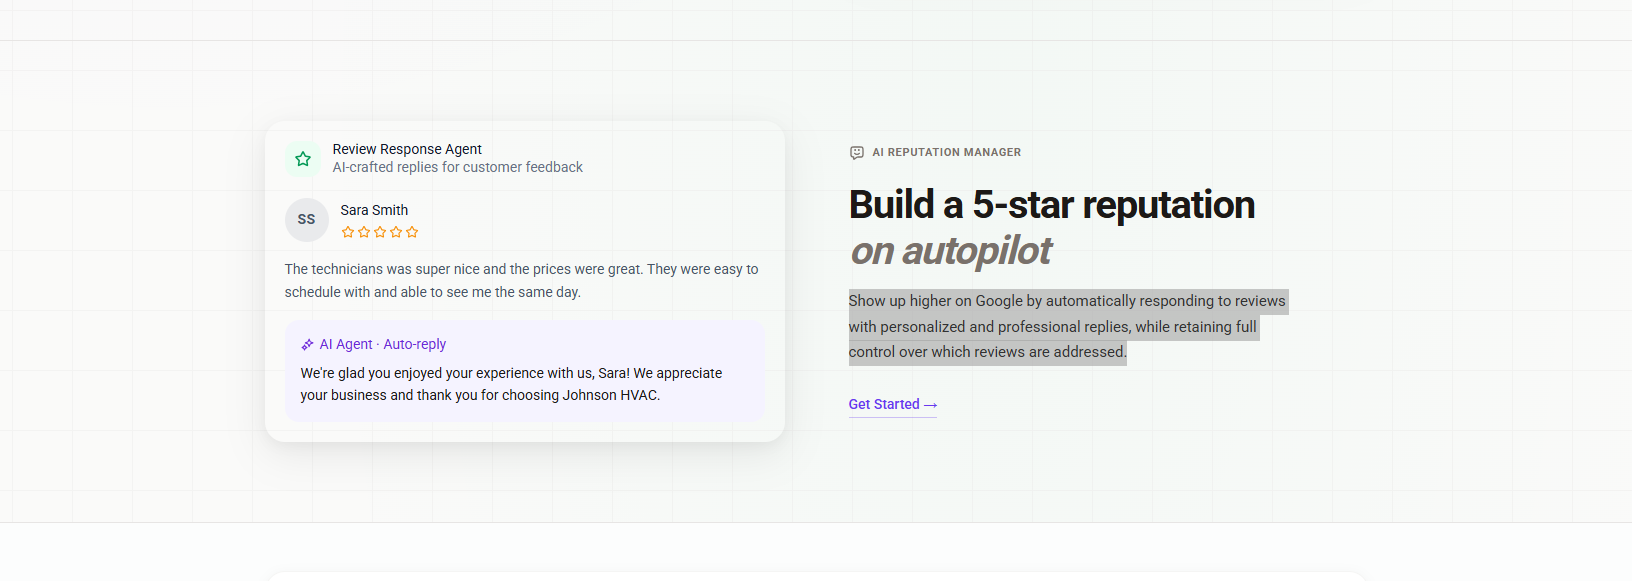Click the review text about technicians
The height and width of the screenshot is (581, 1632).
coord(522,281)
